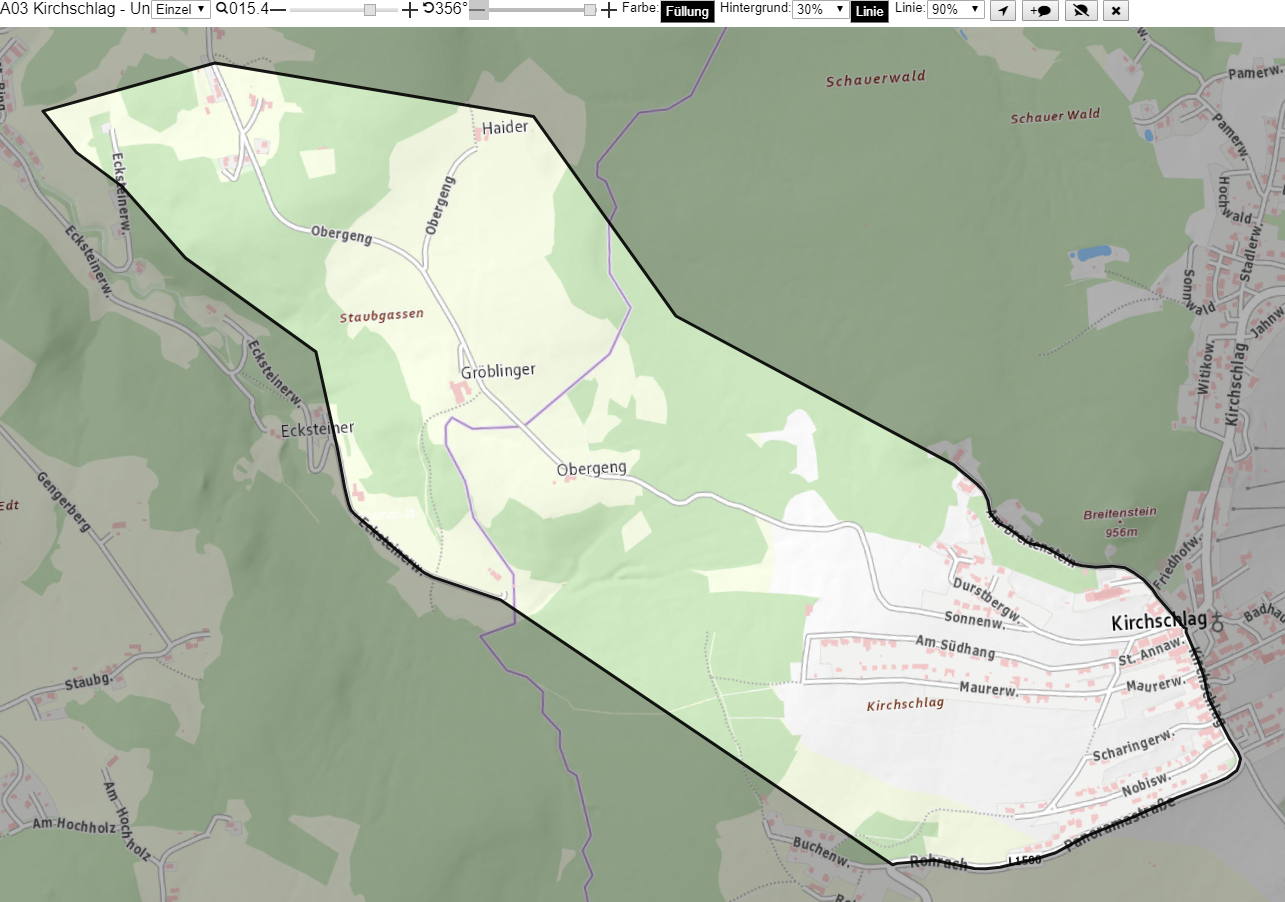Viewport: 1285px width, 902px height.
Task: Click the rotation plus icon
Action: (609, 10)
